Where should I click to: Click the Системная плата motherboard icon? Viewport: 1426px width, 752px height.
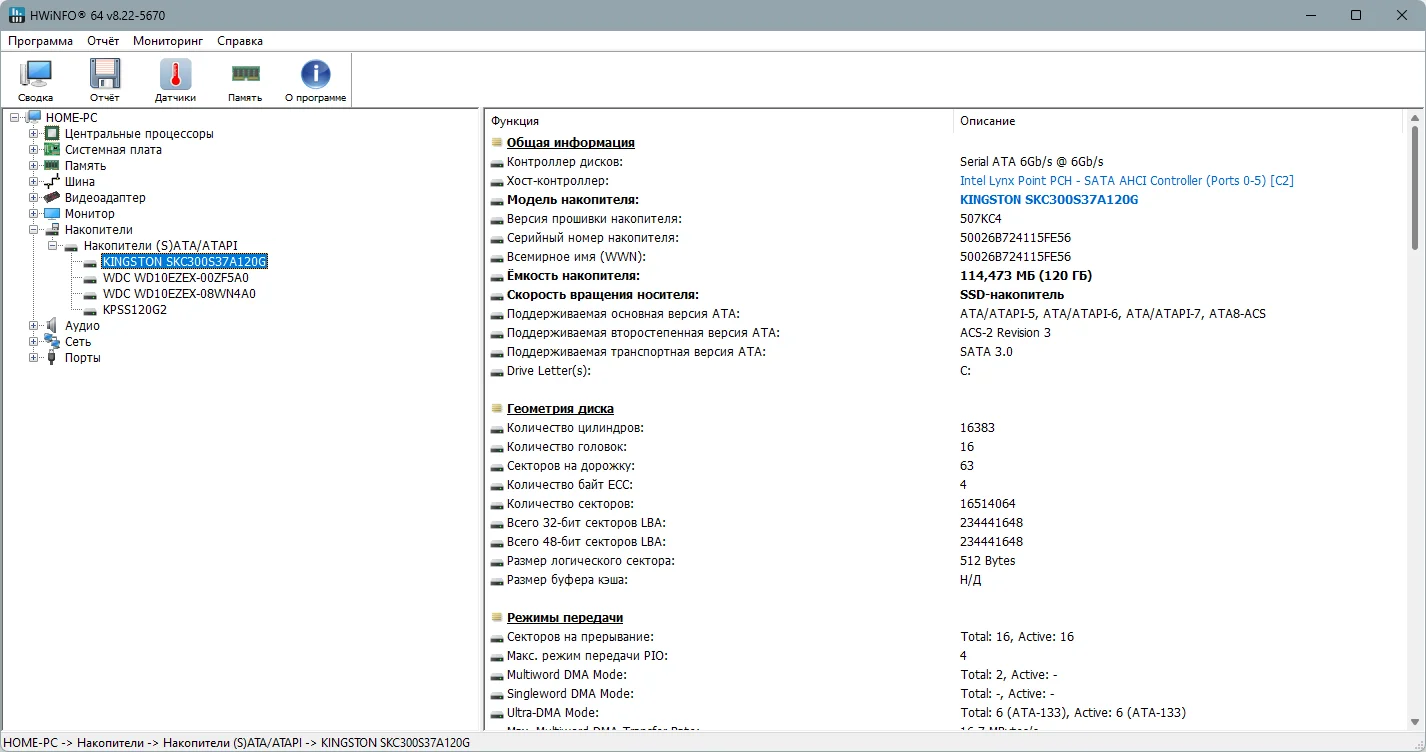tap(52, 150)
